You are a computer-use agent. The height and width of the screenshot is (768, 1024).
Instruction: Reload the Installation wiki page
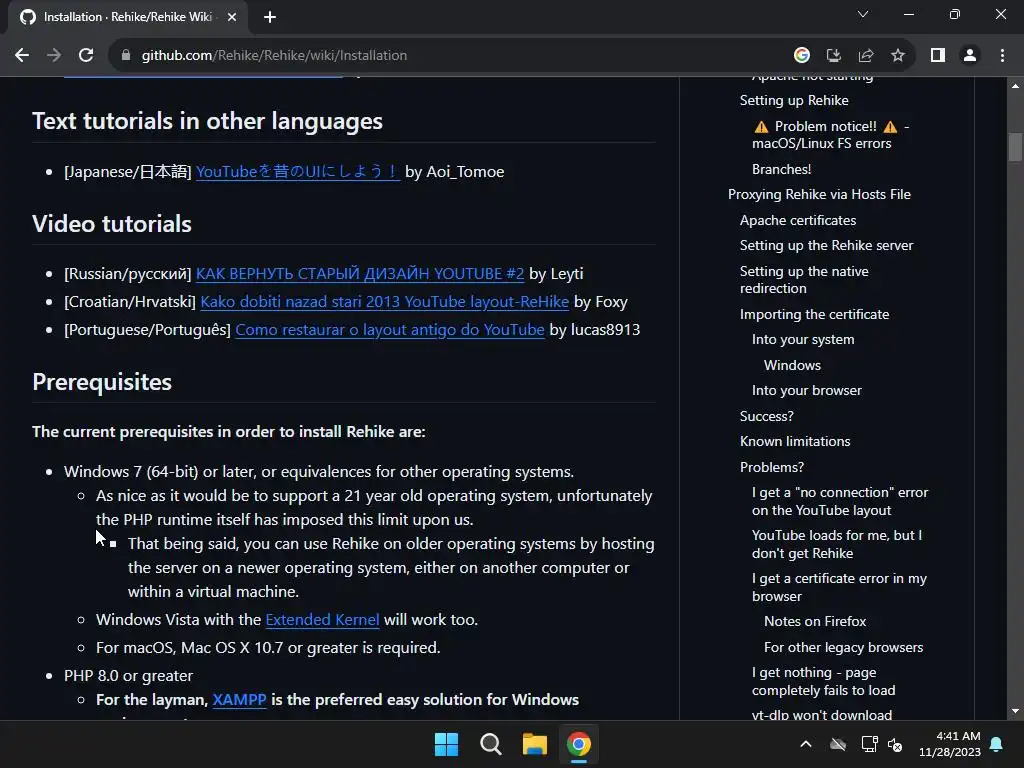click(86, 56)
